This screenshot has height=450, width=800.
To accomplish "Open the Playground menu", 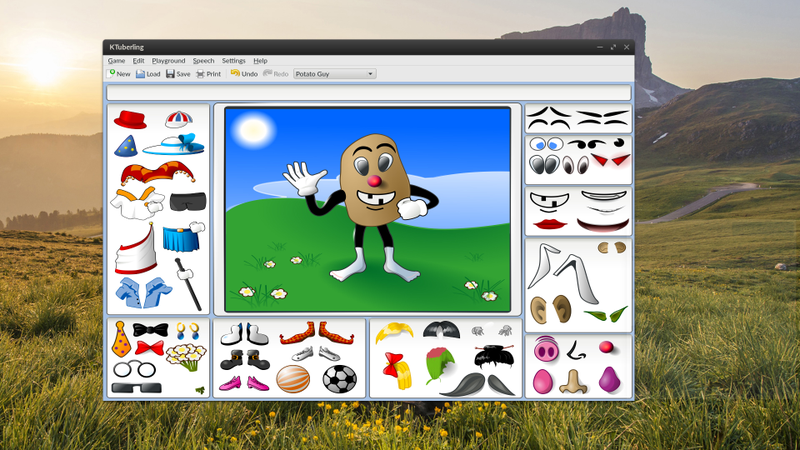I will click(168, 61).
